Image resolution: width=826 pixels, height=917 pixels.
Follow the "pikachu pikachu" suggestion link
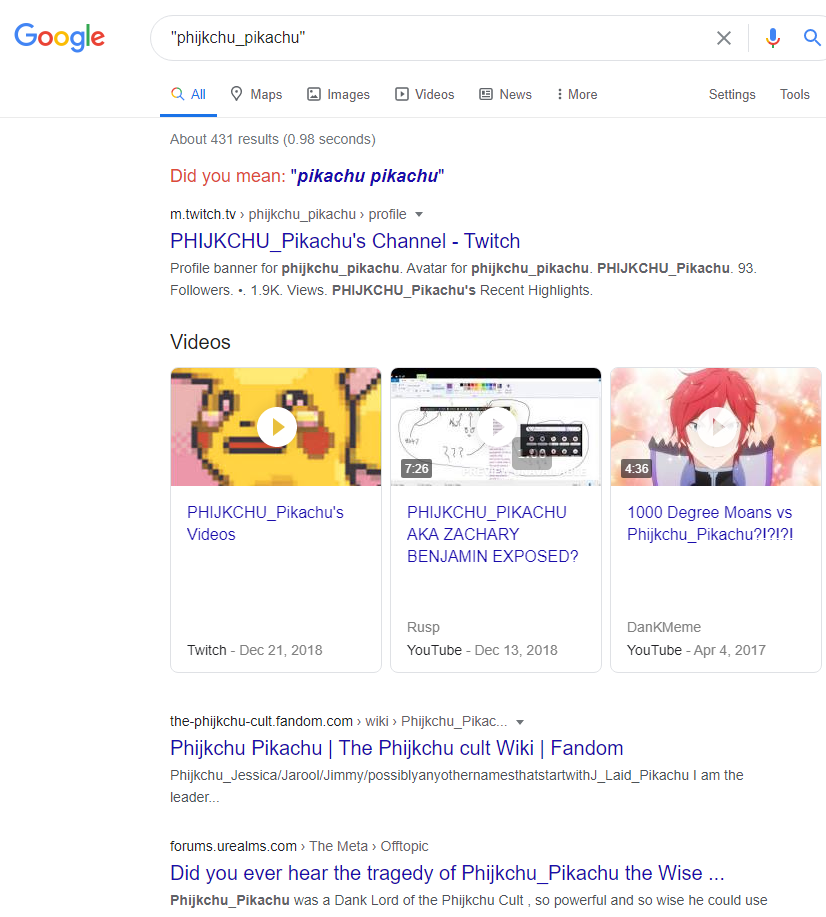(x=367, y=176)
